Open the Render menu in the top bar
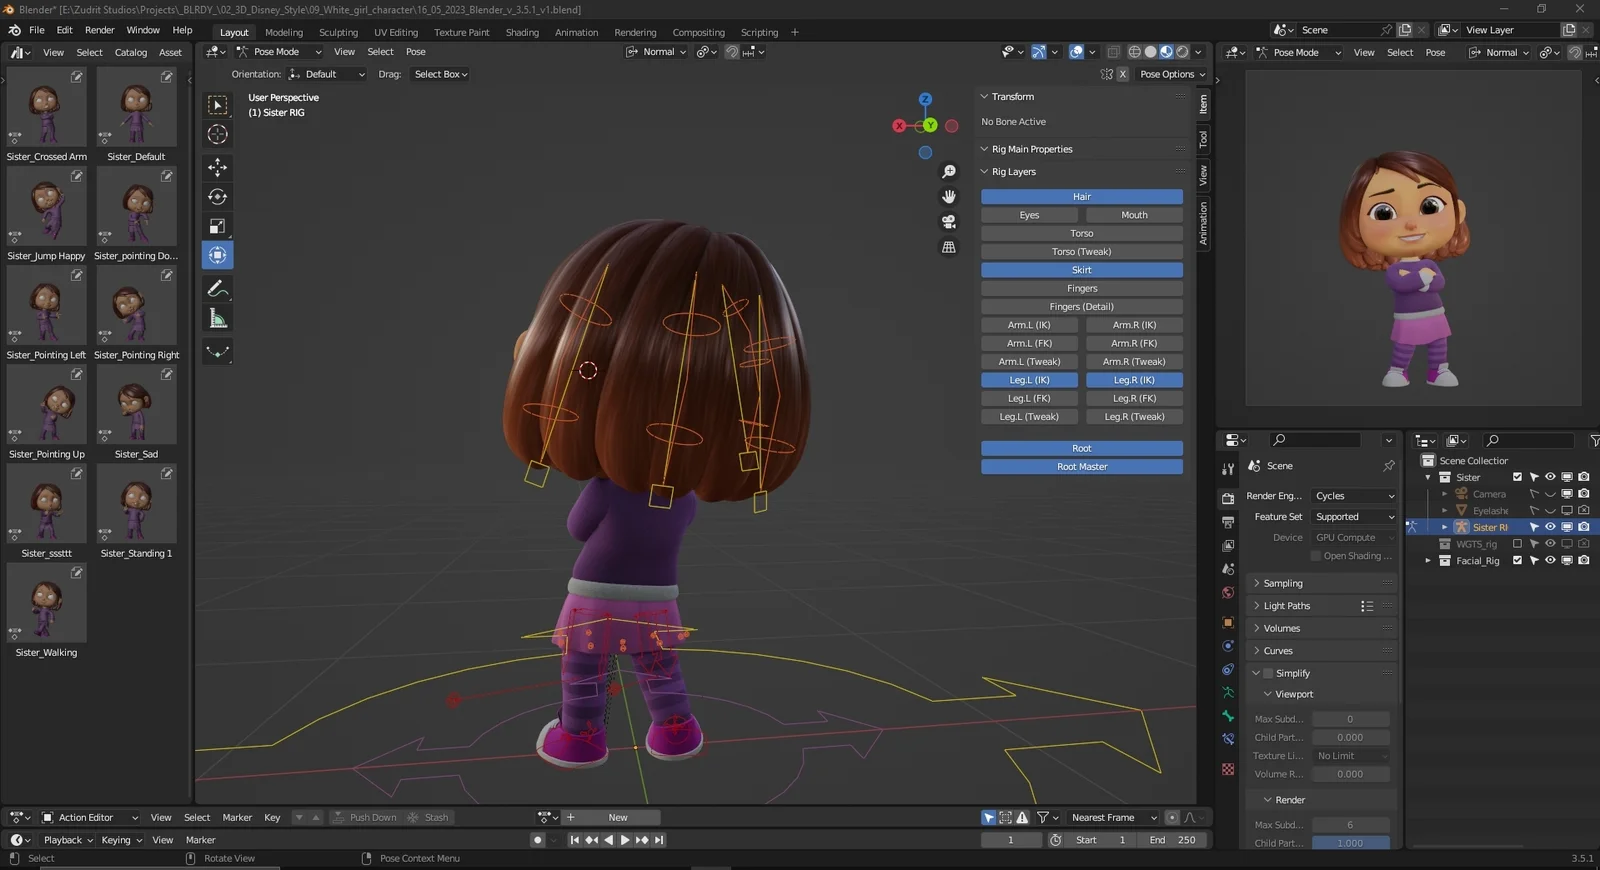 pos(99,30)
